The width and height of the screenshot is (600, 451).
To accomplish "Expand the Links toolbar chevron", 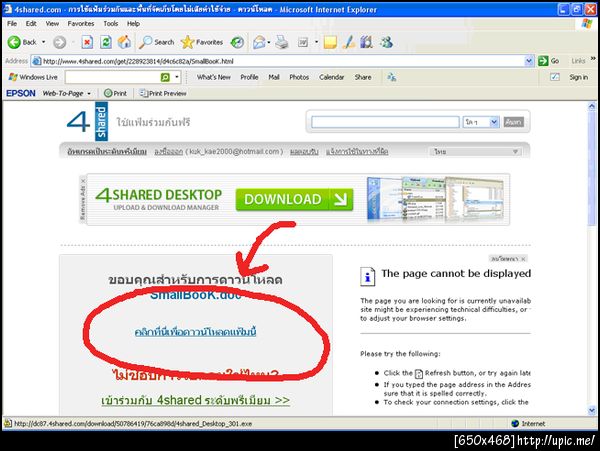I will pos(593,59).
